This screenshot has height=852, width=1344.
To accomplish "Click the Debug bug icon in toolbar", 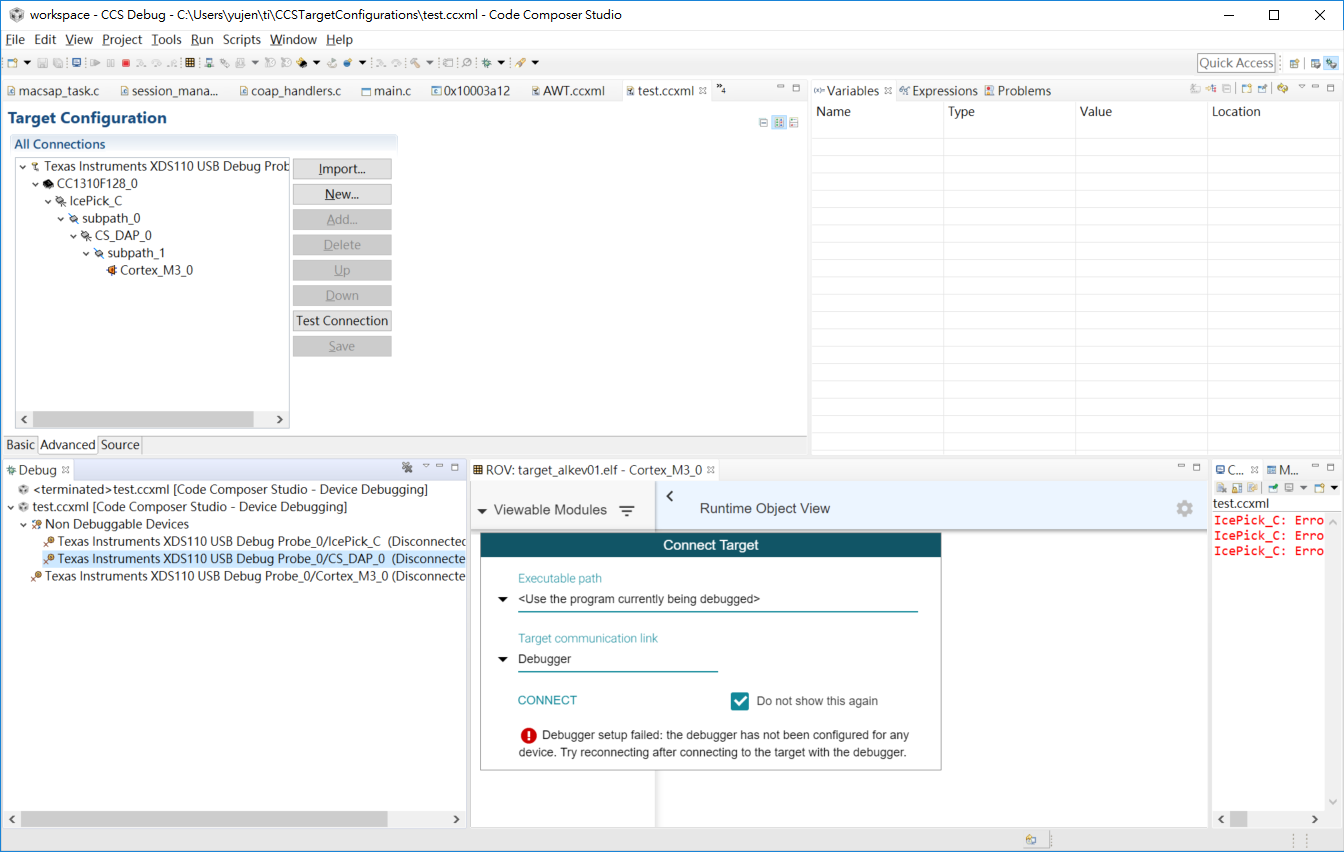I will (x=486, y=63).
